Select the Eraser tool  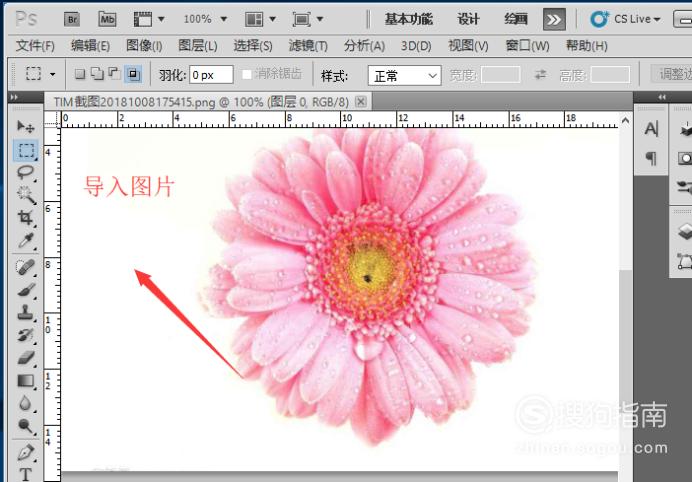26,358
